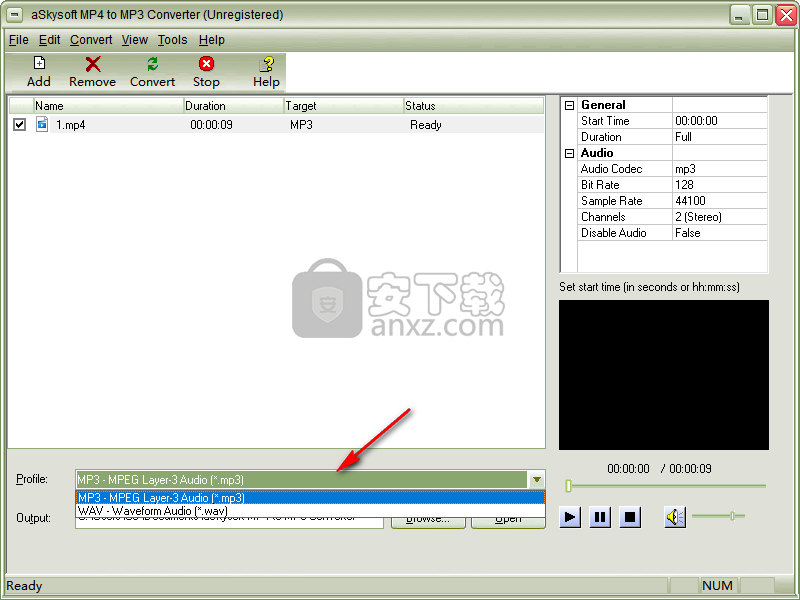The image size is (800, 600).
Task: Open the Help menu
Action: click(x=212, y=40)
